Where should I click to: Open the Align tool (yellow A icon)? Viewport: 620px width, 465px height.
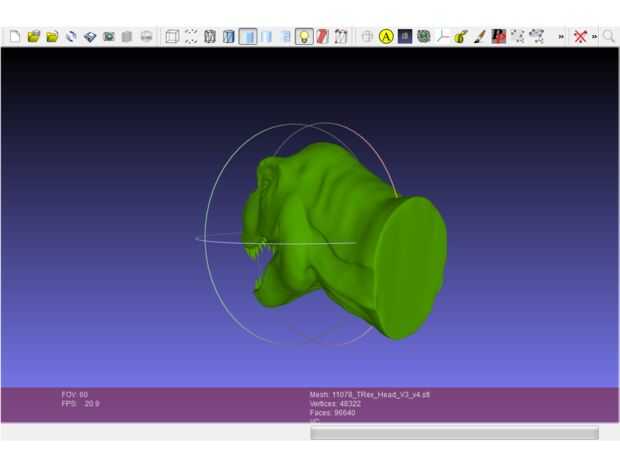pyautogui.click(x=386, y=37)
